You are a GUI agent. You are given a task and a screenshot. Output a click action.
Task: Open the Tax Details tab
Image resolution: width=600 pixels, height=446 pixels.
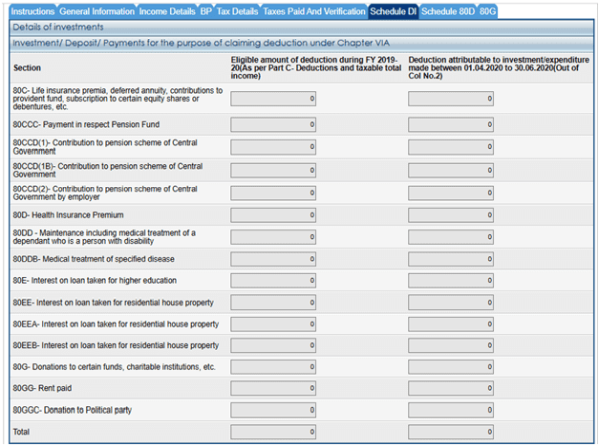point(238,11)
